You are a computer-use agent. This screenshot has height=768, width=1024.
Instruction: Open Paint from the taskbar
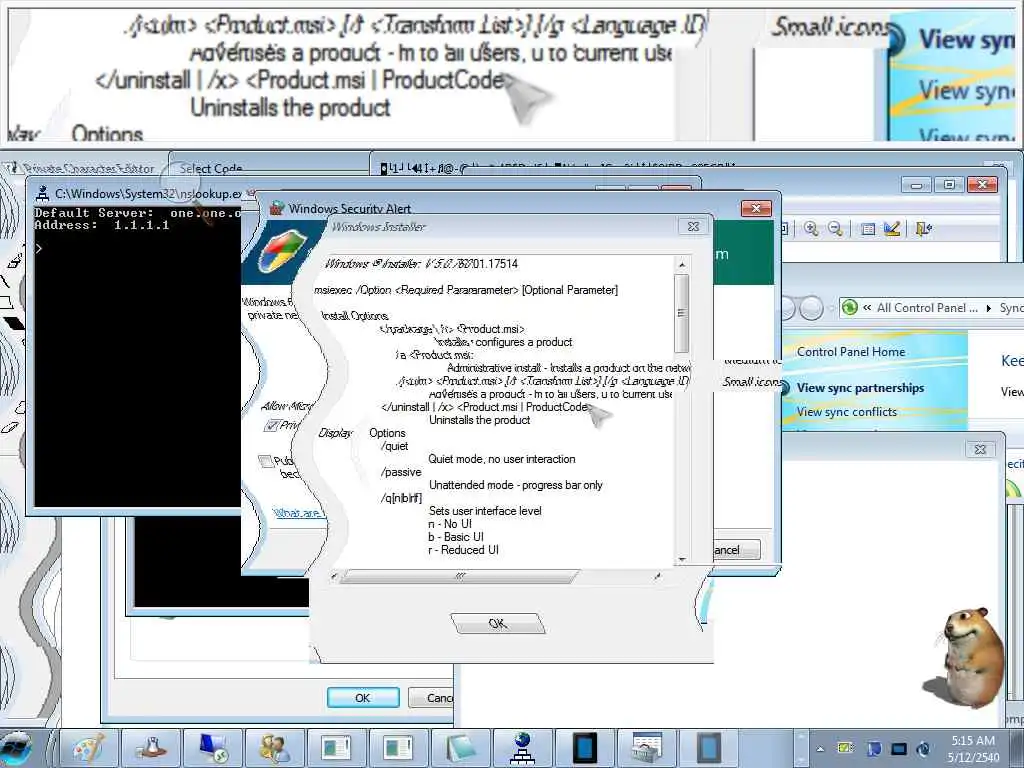coord(89,748)
